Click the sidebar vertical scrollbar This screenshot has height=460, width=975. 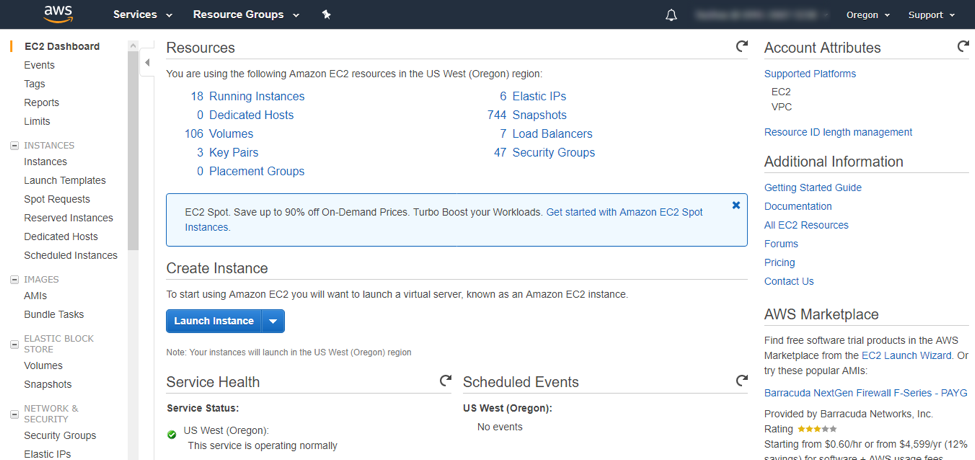pos(132,149)
